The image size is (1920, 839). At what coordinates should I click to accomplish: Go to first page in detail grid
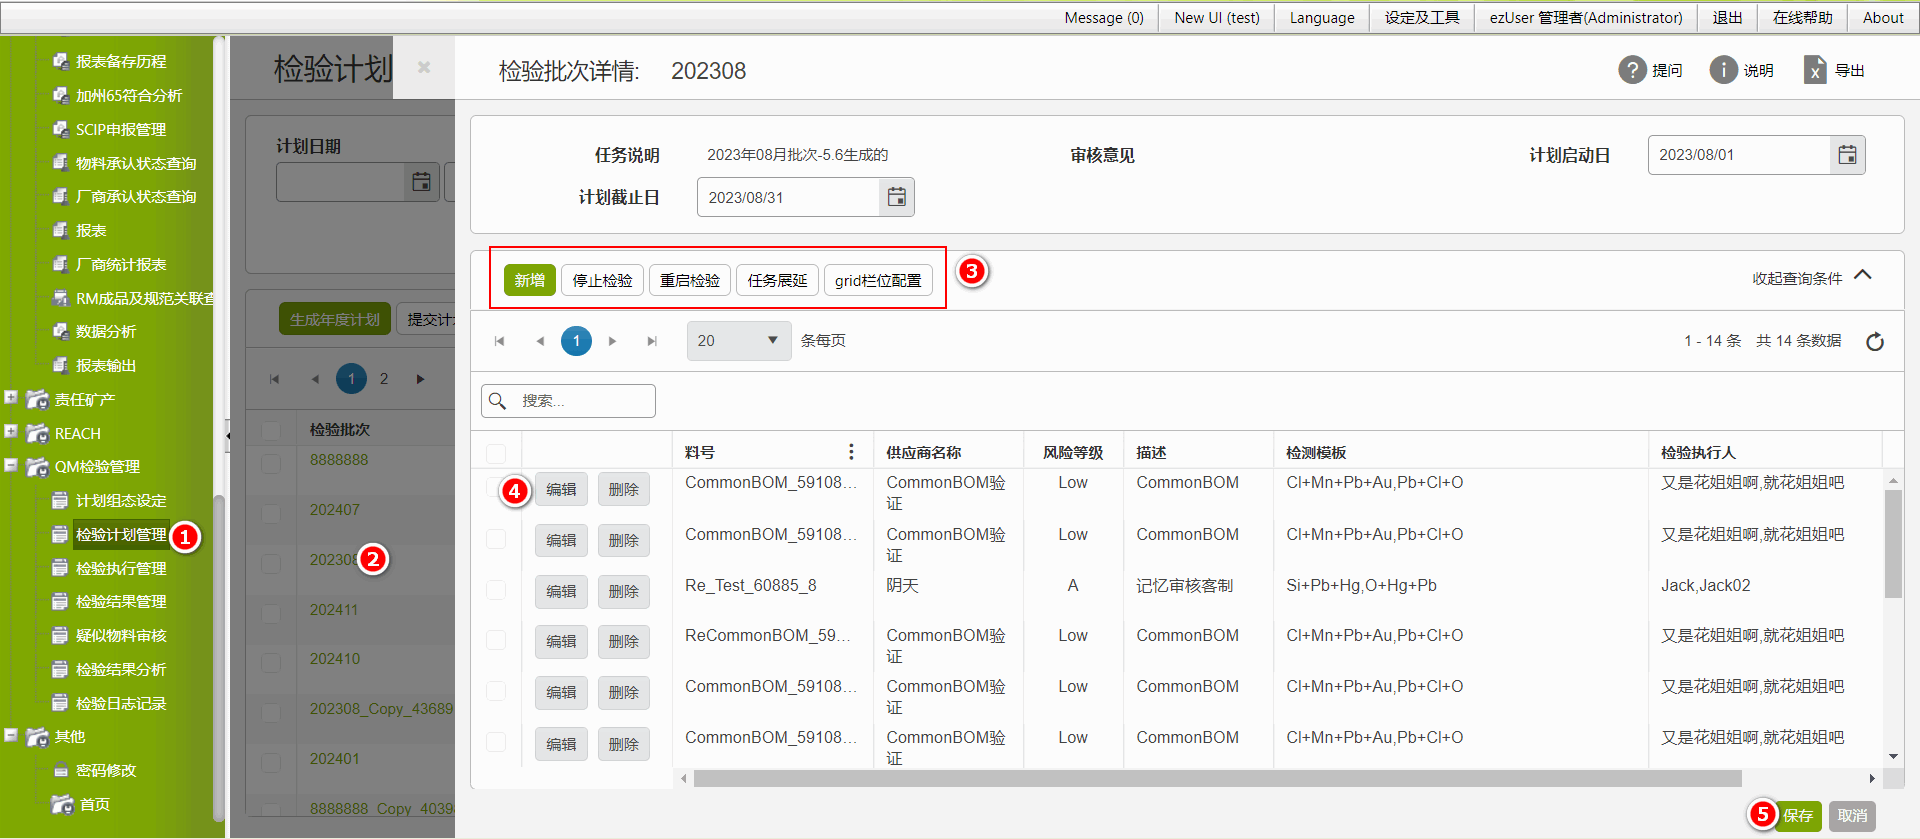pyautogui.click(x=499, y=341)
